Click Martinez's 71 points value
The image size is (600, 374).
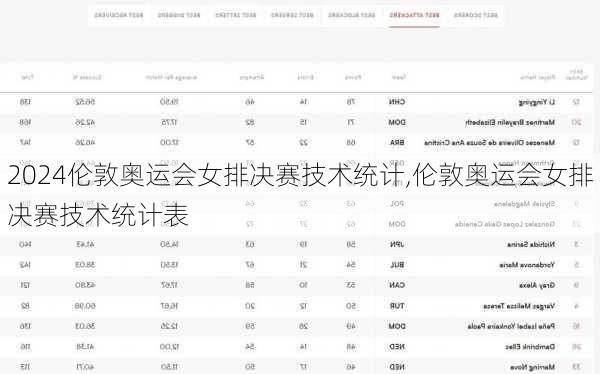pyautogui.click(x=351, y=122)
